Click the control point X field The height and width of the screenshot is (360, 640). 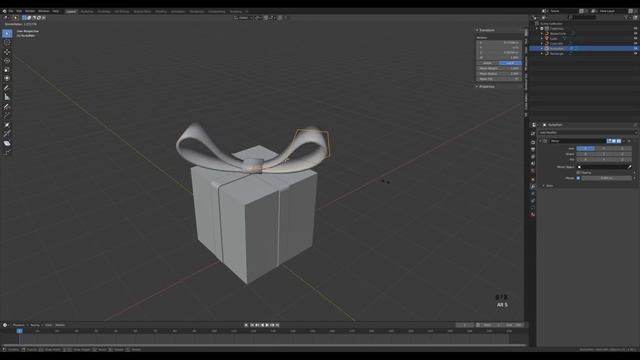[x=499, y=42]
